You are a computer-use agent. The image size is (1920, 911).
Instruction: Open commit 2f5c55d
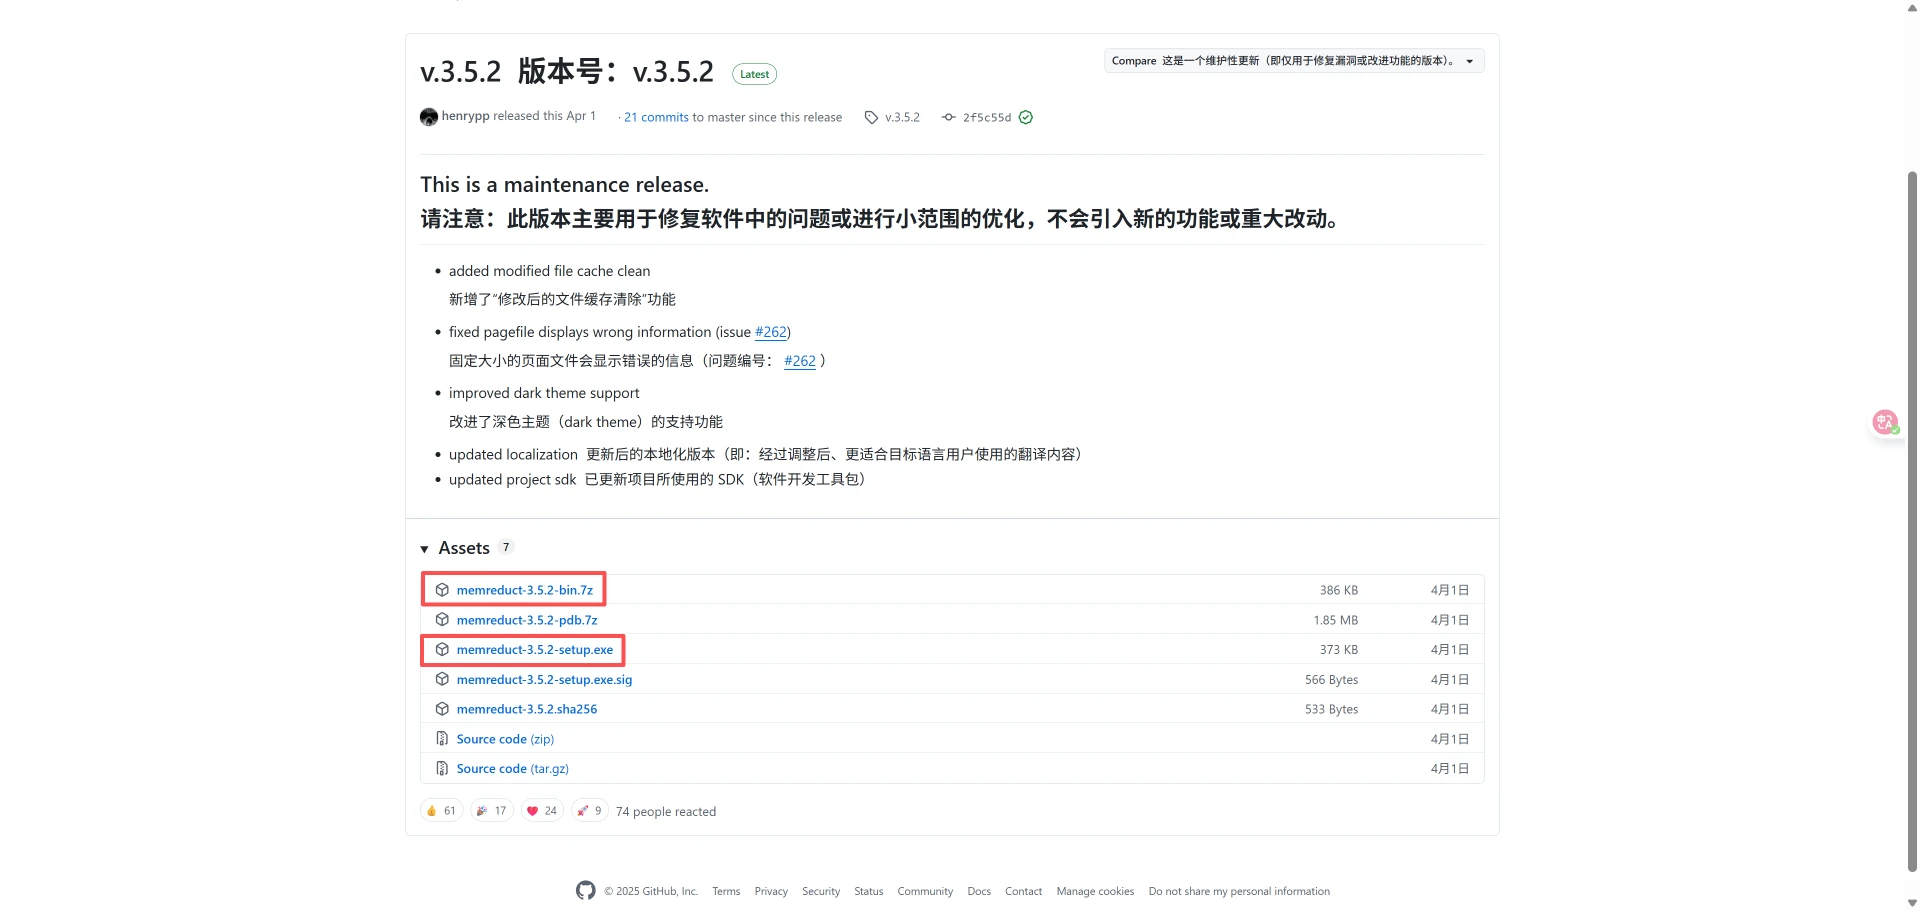pyautogui.click(x=987, y=118)
